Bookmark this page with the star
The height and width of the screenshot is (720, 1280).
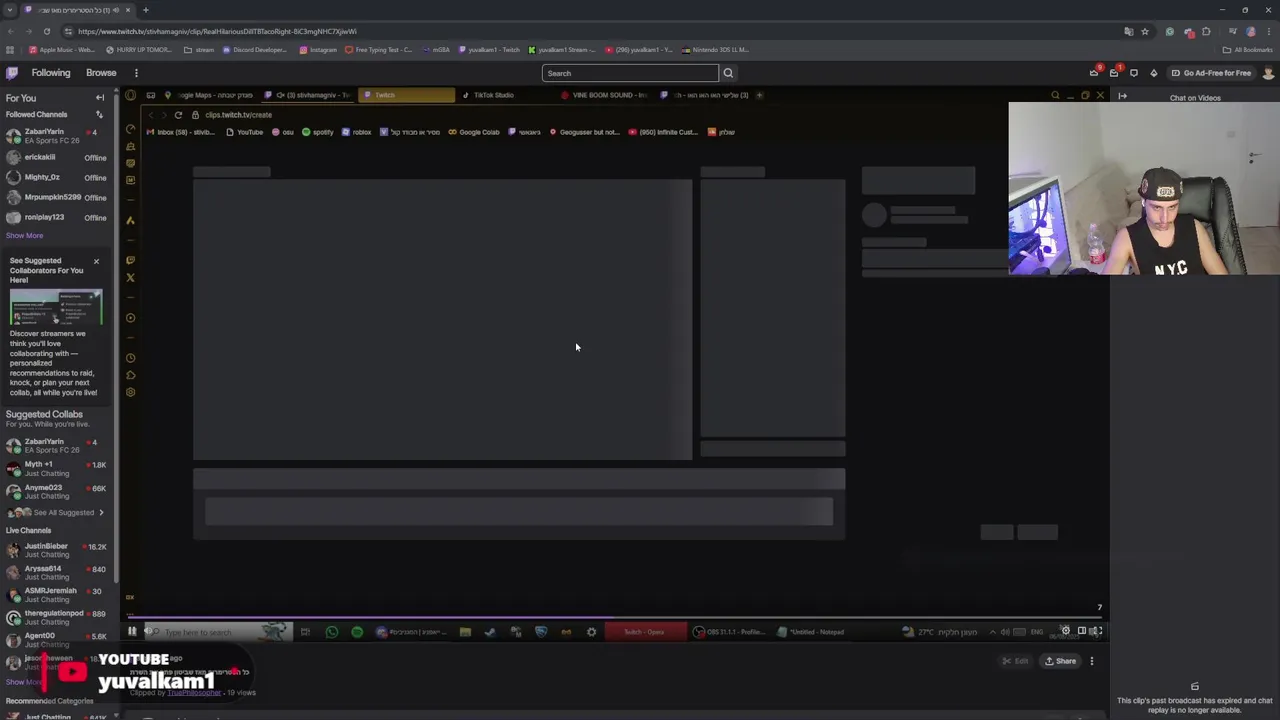point(1145,31)
